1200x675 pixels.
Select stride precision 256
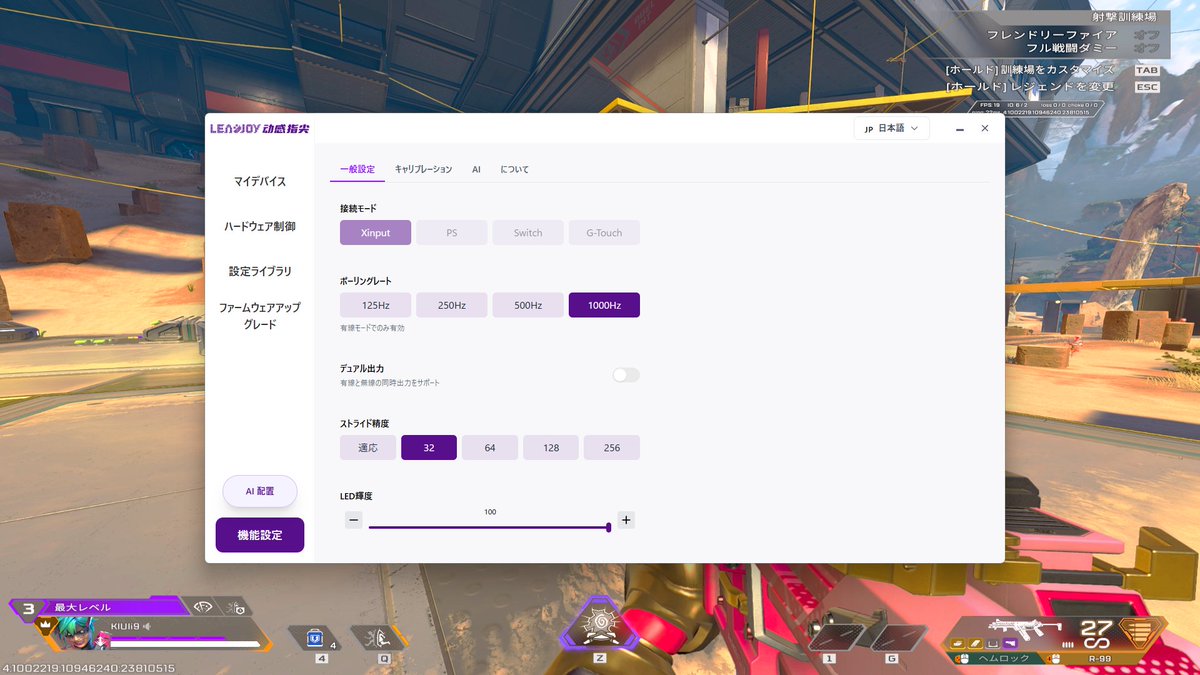(x=612, y=448)
